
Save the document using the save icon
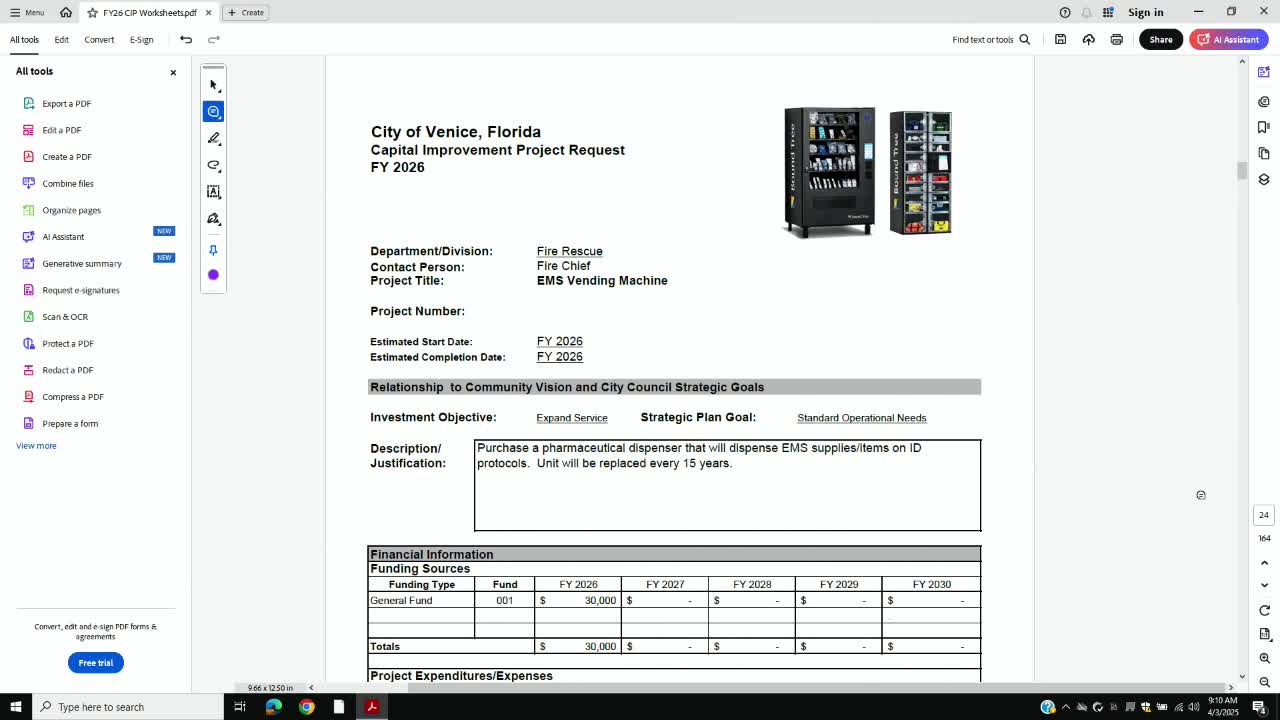tap(1060, 39)
